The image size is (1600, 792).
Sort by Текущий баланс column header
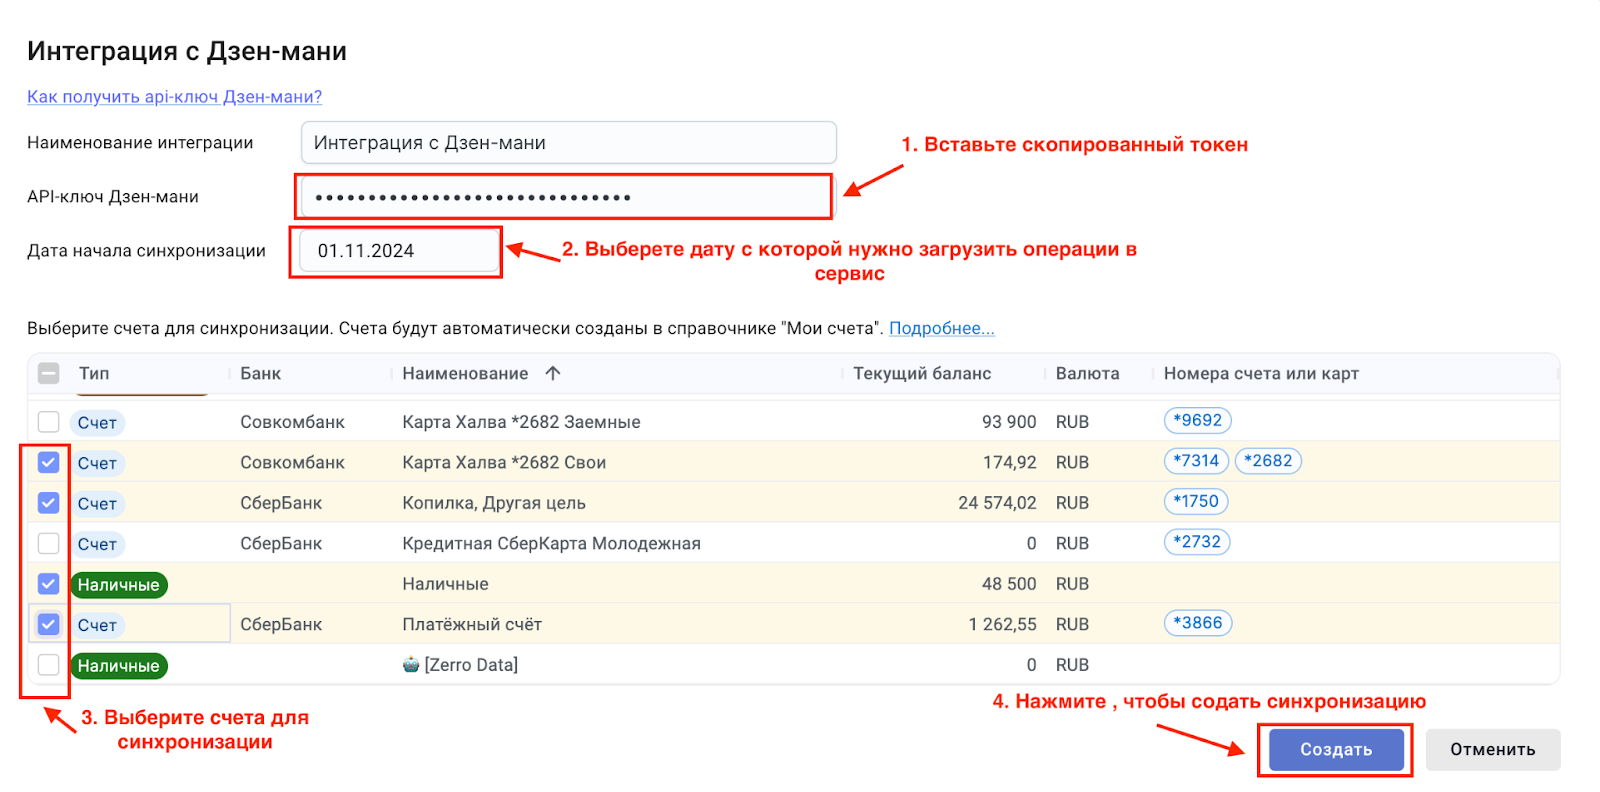(x=921, y=373)
